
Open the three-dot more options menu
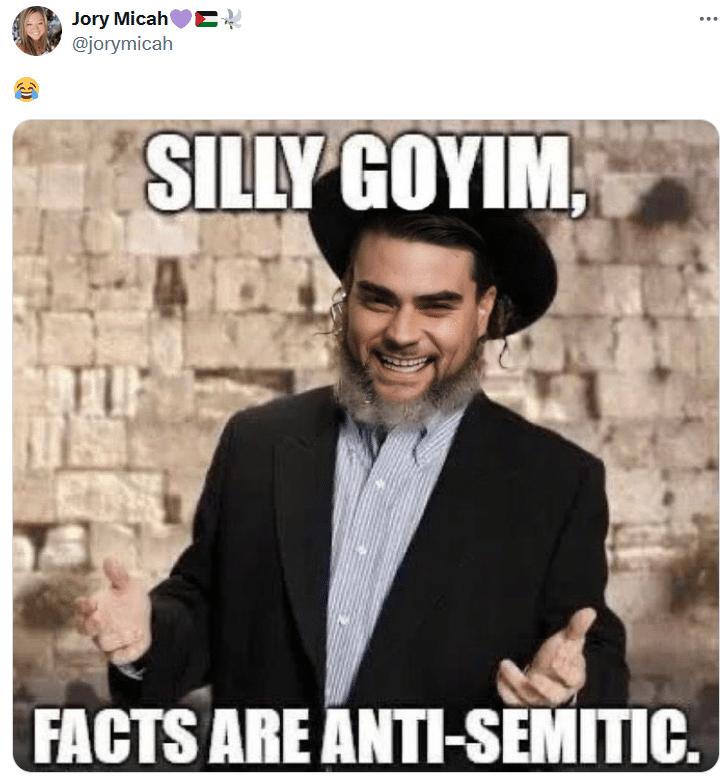coord(708,19)
